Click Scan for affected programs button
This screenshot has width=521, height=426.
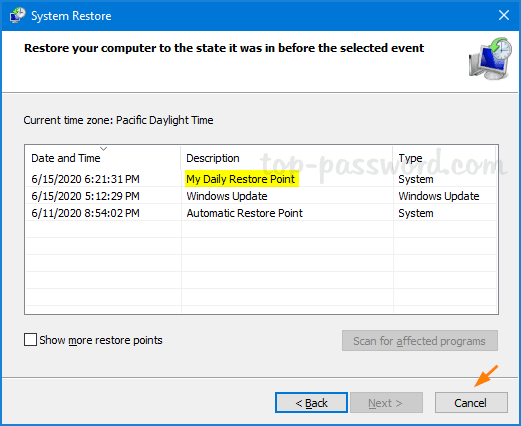pyautogui.click(x=420, y=341)
